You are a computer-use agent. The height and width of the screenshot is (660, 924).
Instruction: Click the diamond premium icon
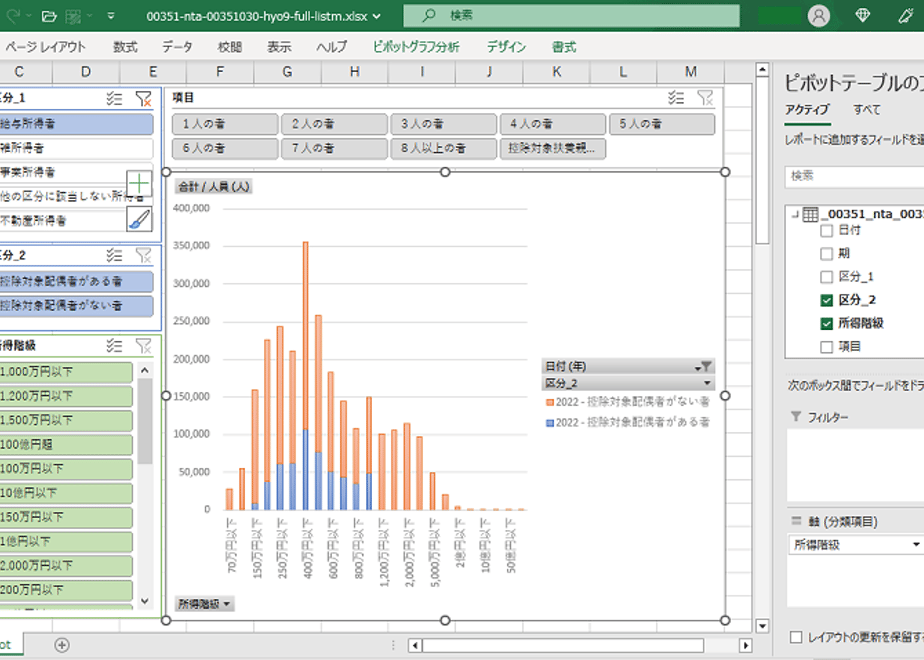[863, 16]
